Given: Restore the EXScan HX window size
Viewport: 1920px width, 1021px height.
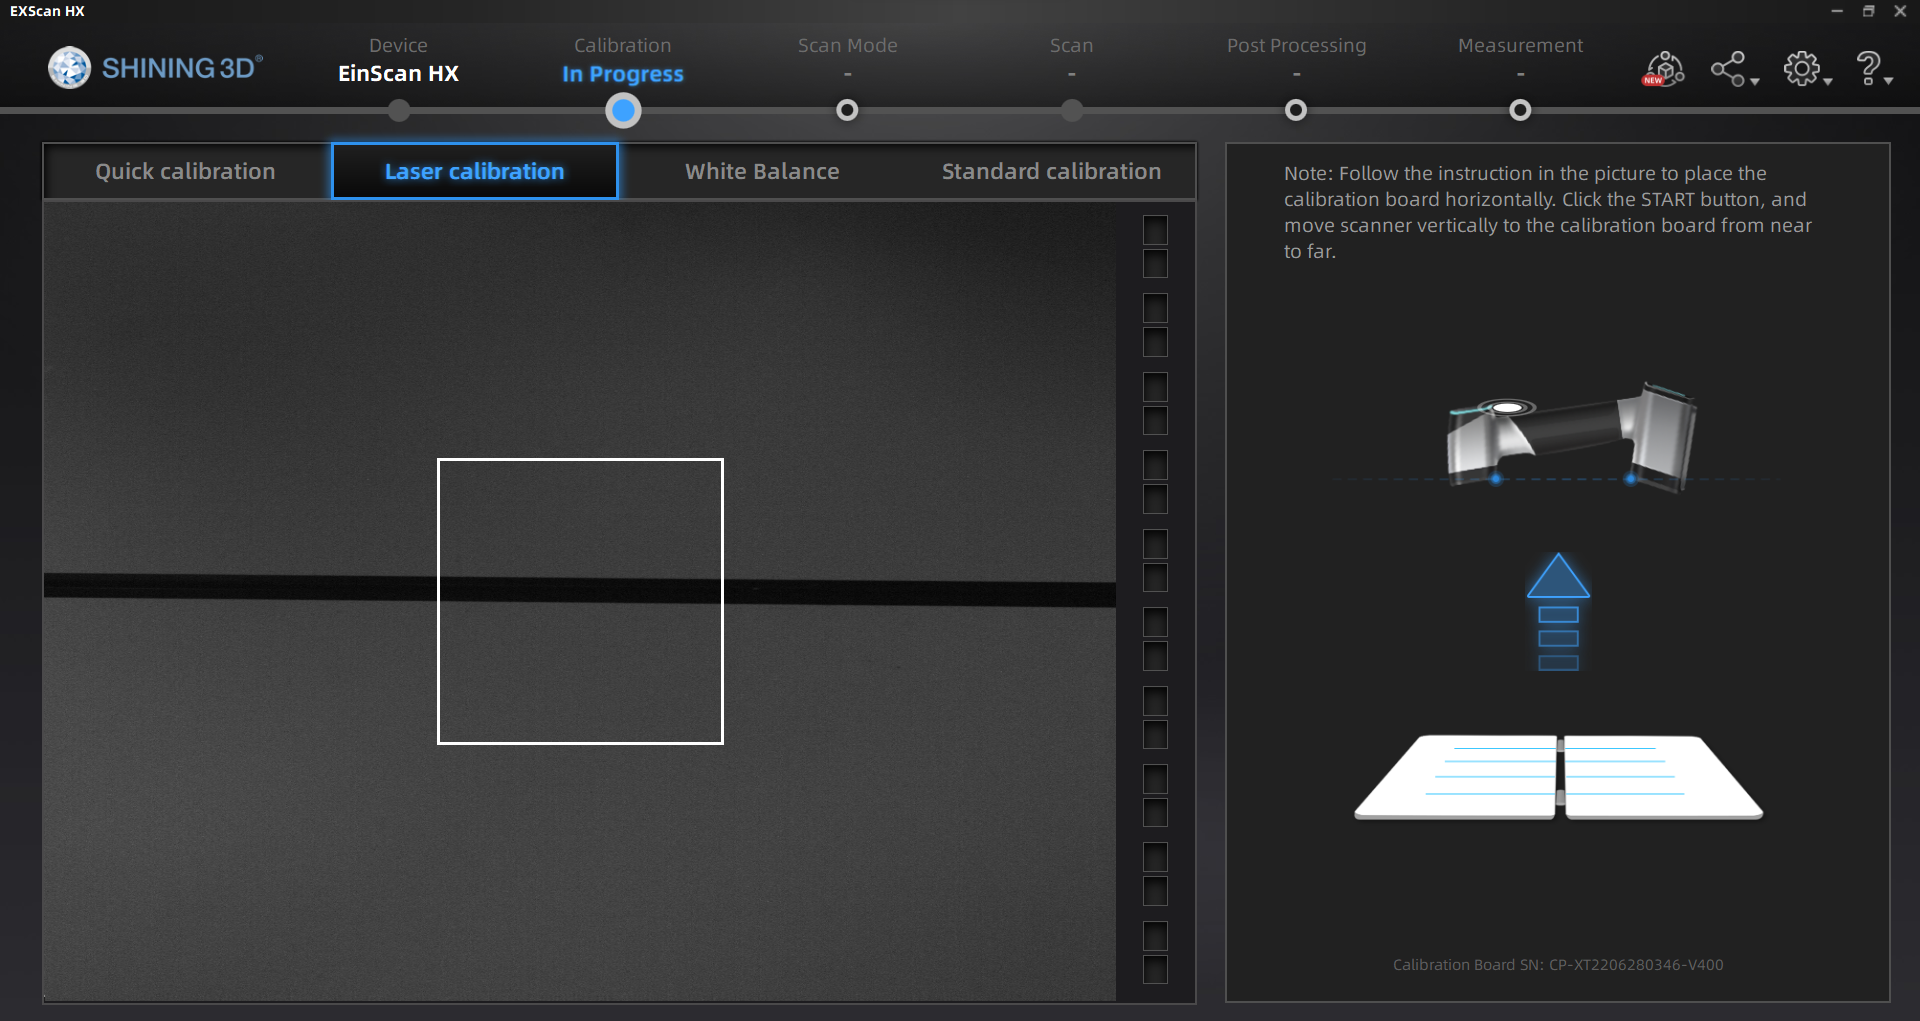Looking at the screenshot, I should click(x=1868, y=11).
